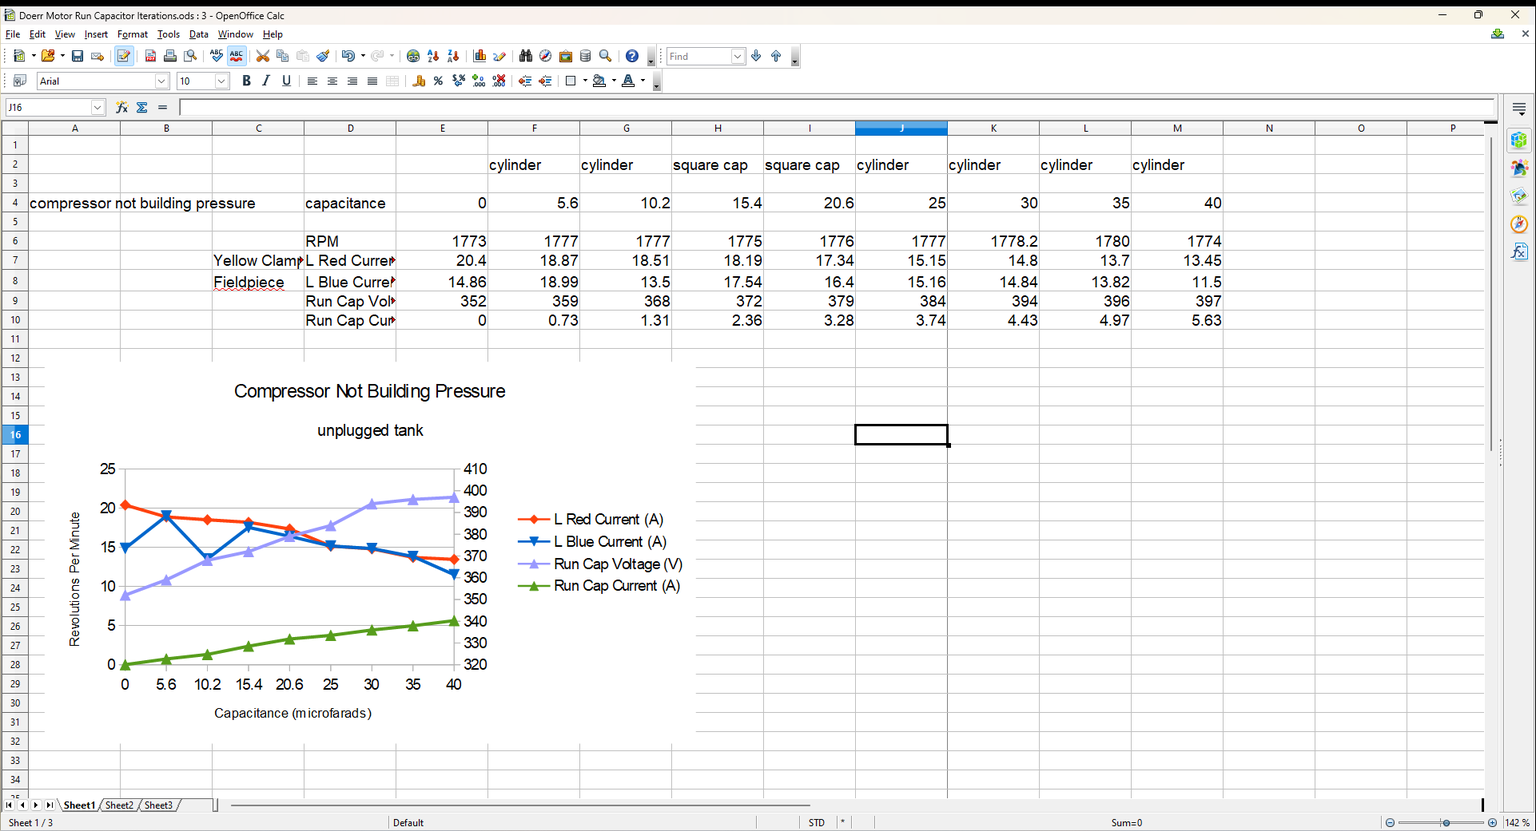This screenshot has width=1536, height=831.
Task: Click the Insert Chart toolbar icon
Action: pyautogui.click(x=479, y=56)
